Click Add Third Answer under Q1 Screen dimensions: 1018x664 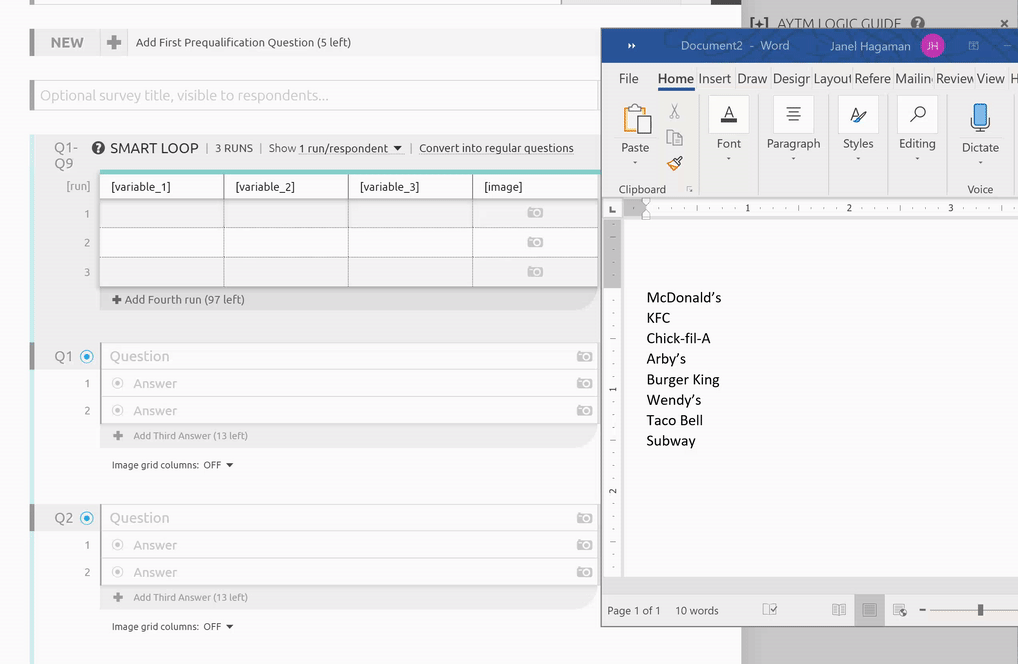click(181, 436)
